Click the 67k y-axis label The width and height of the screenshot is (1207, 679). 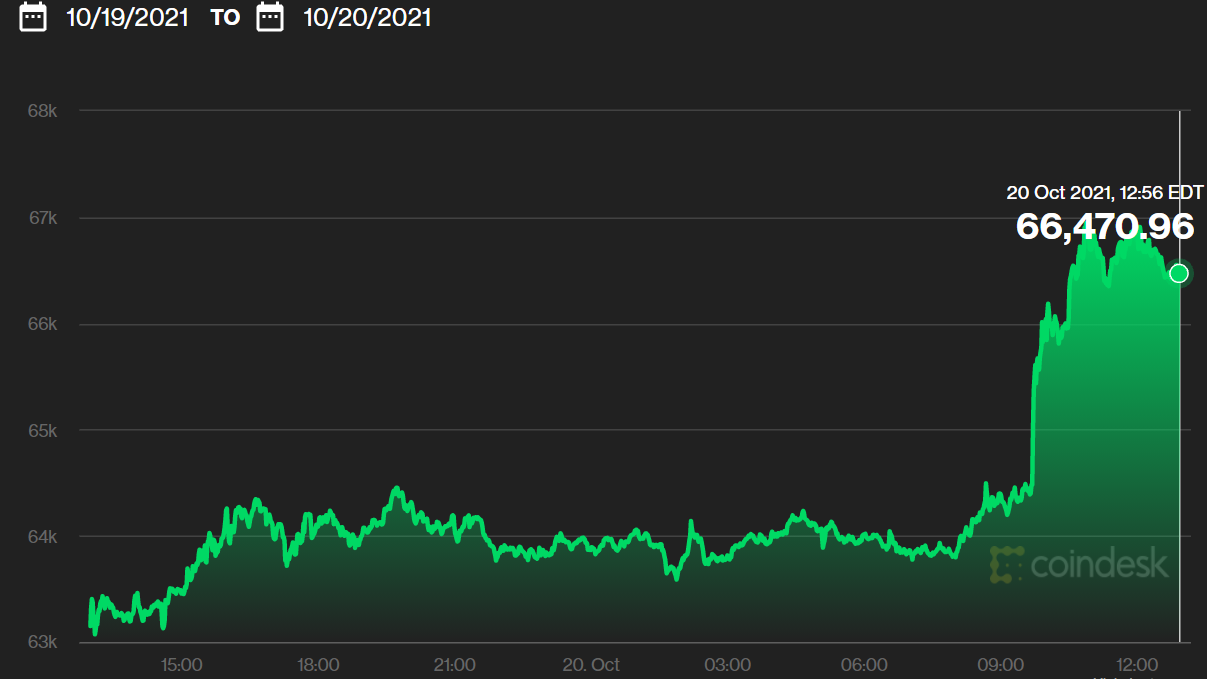pyautogui.click(x=42, y=218)
